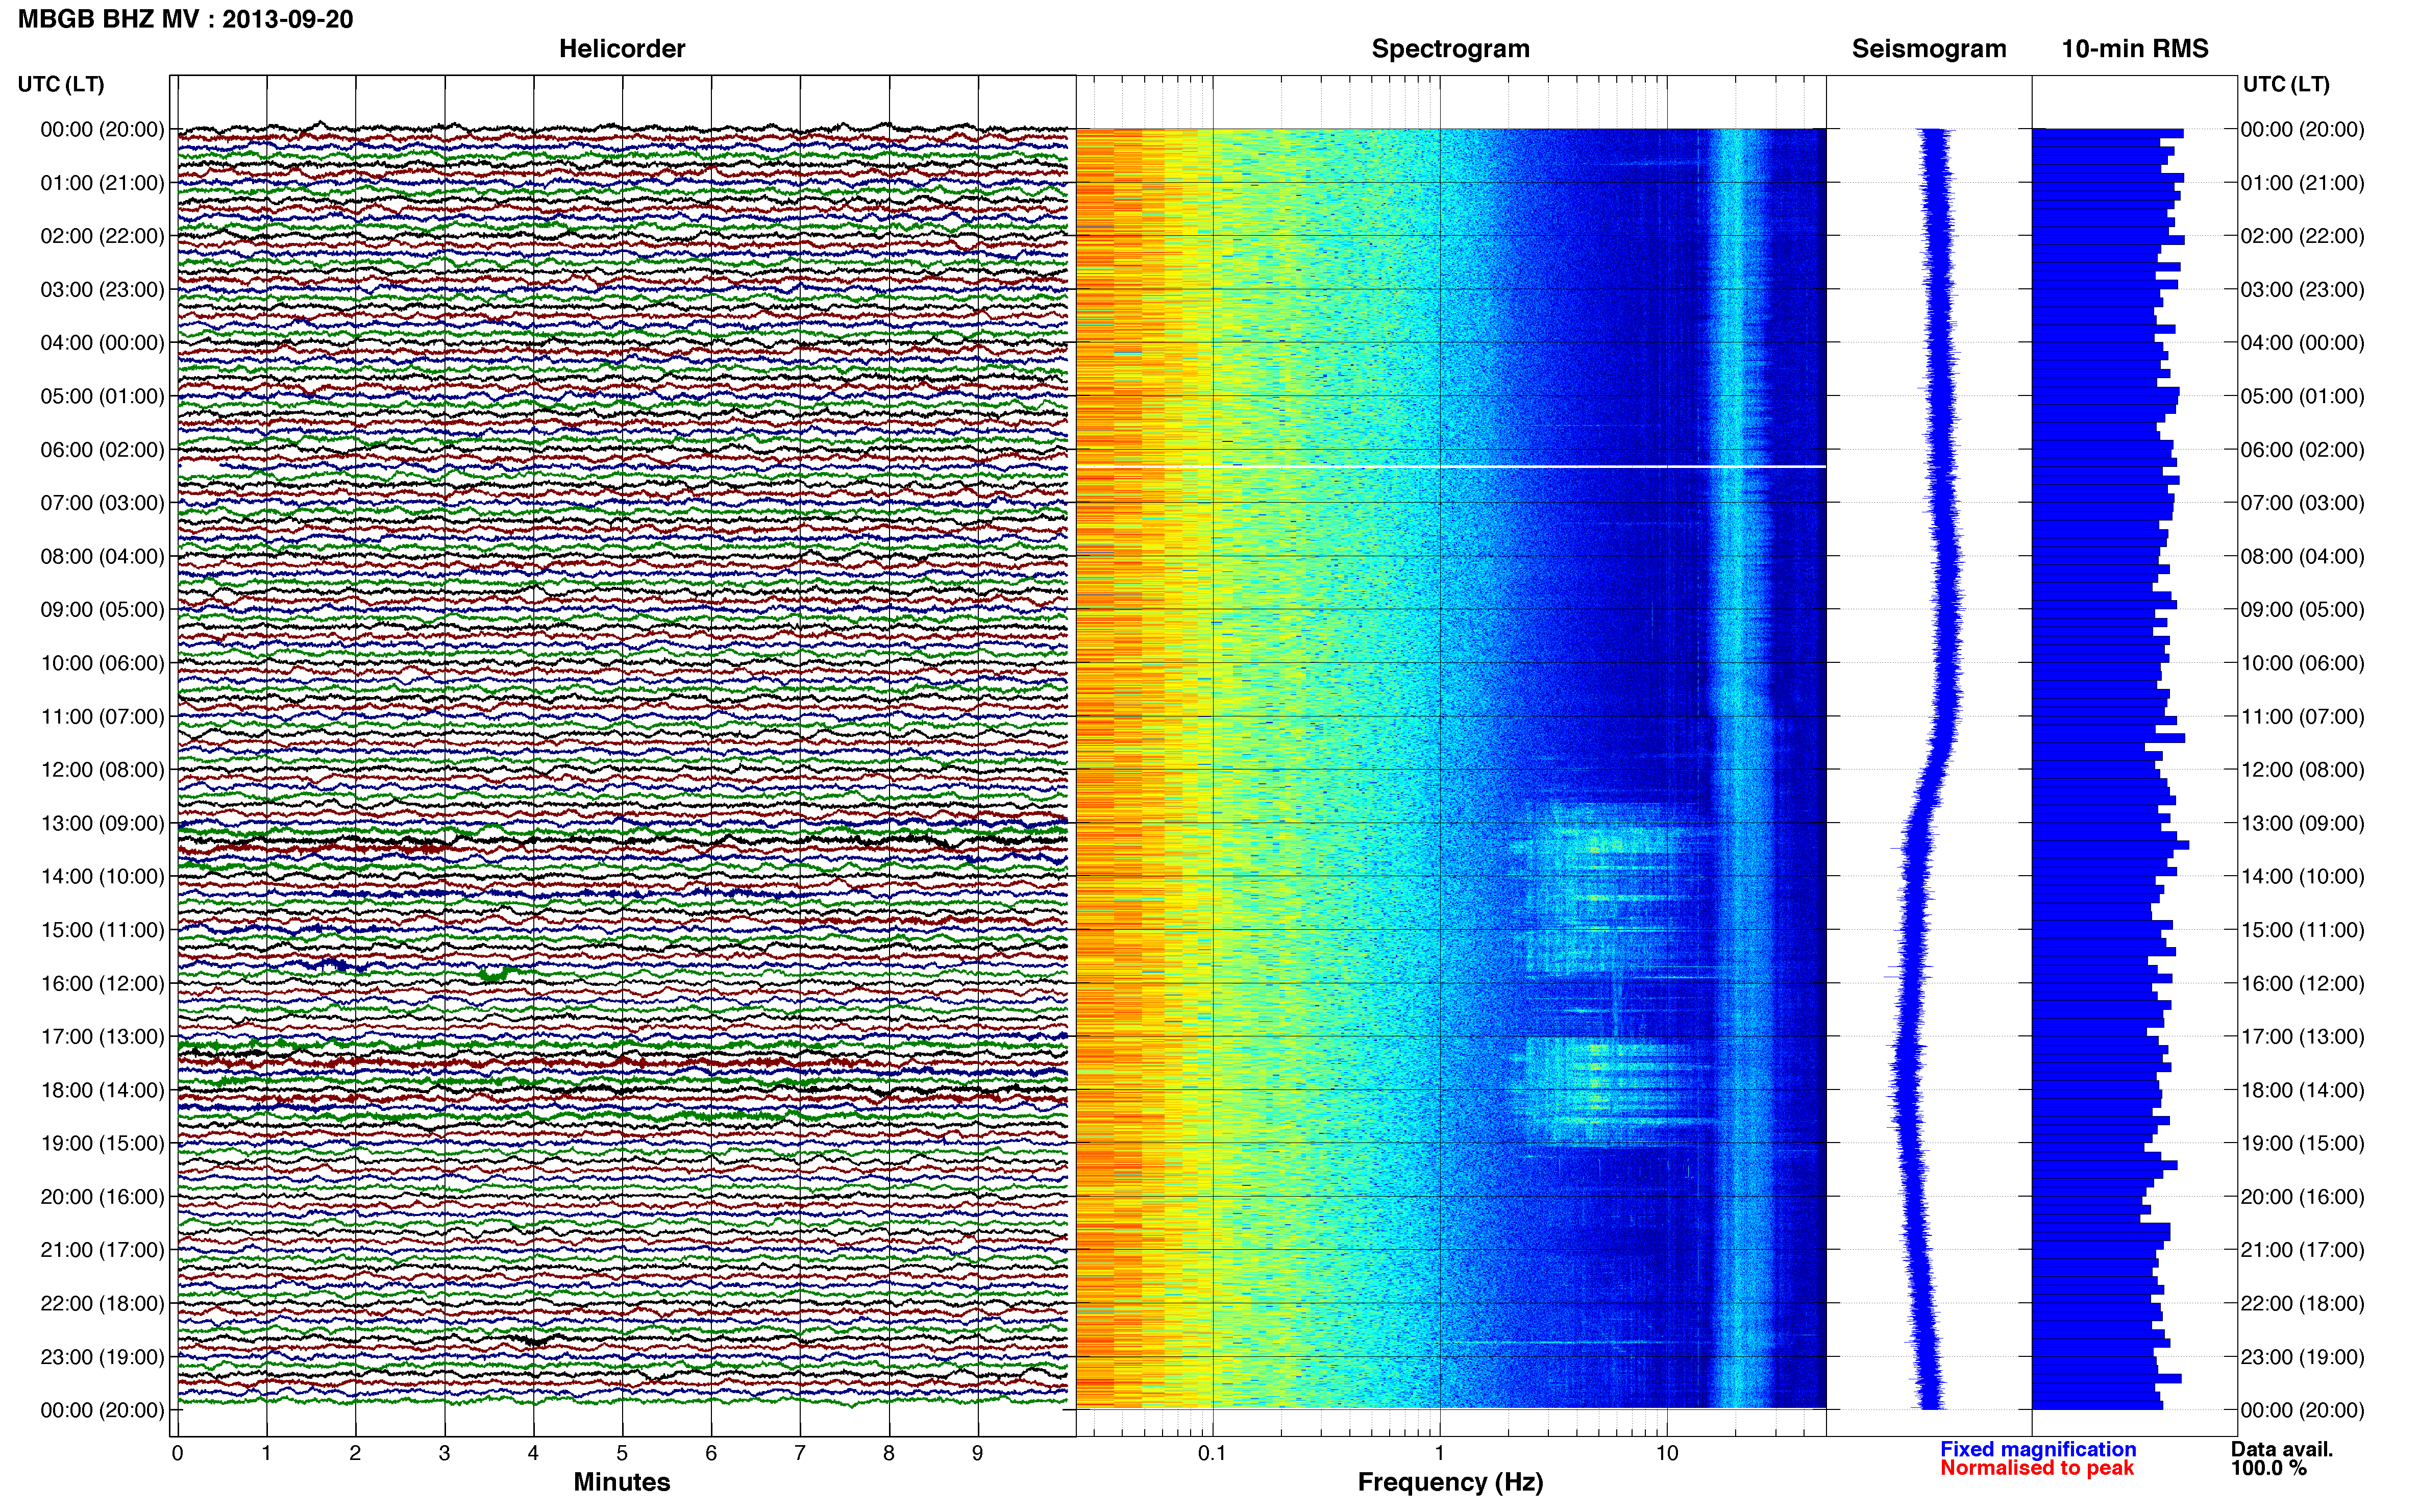Click the white data-gap line in the spectrogram

tap(1451, 467)
